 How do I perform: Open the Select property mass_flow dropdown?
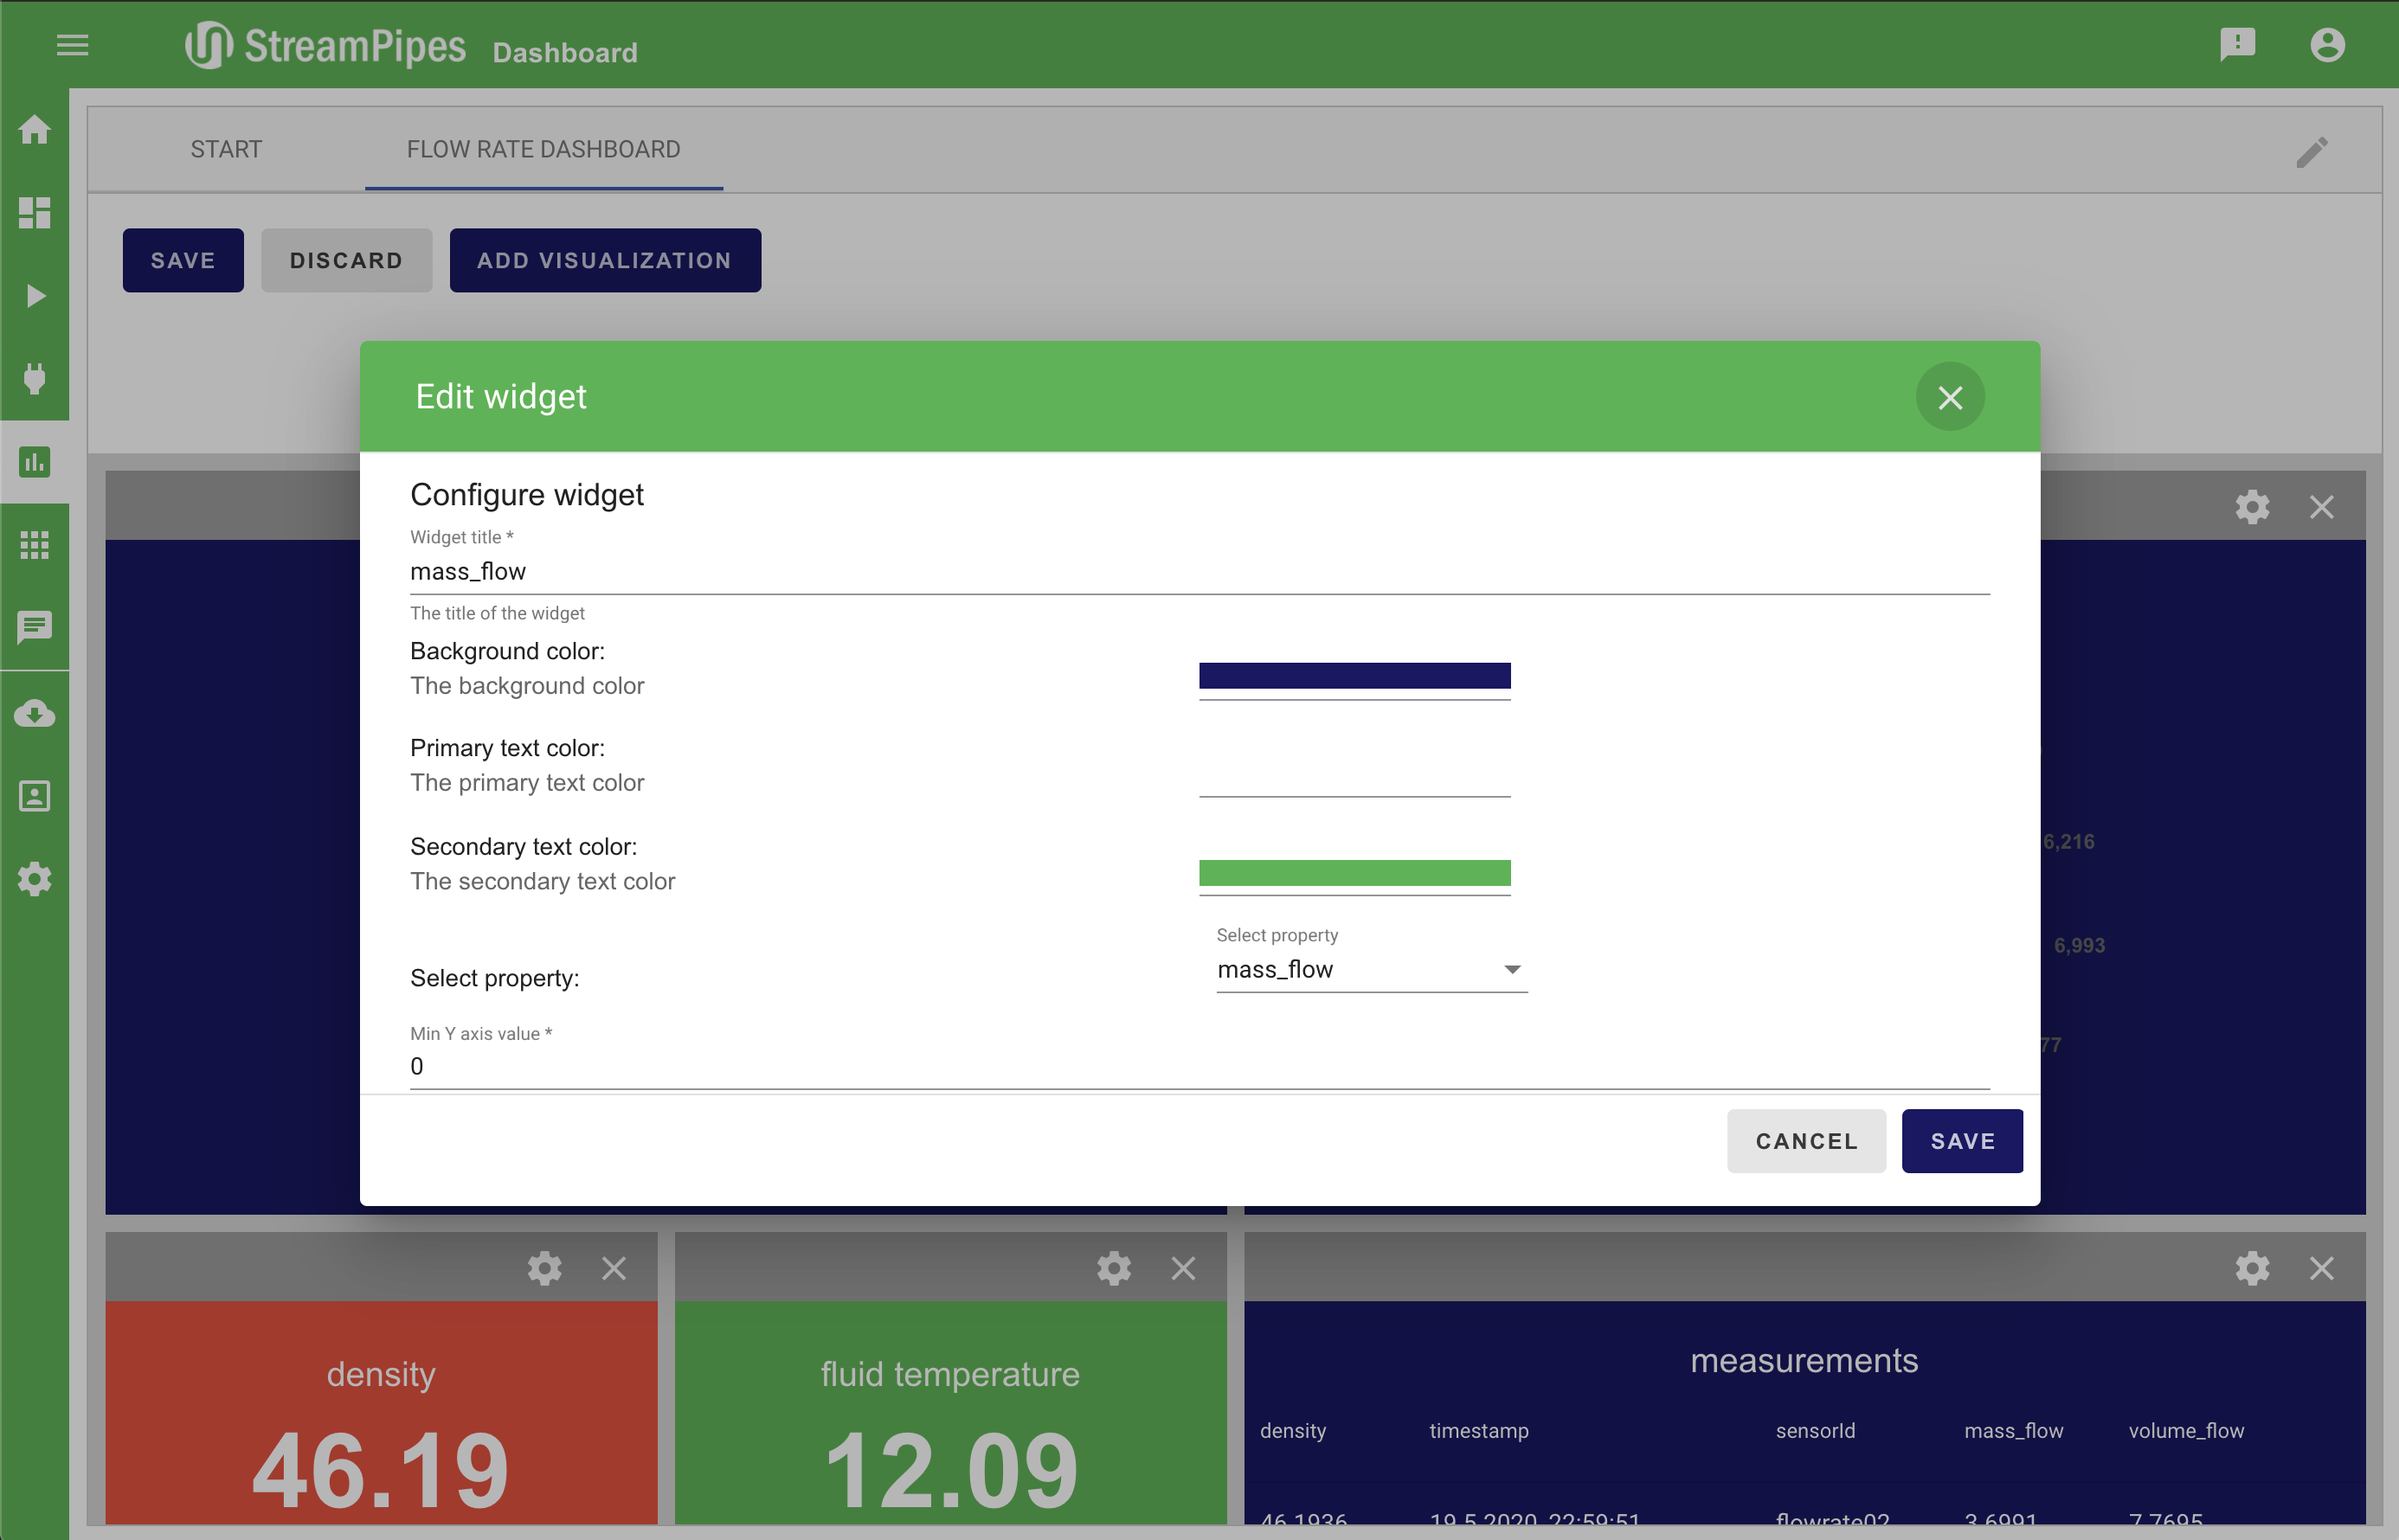(x=1371, y=969)
